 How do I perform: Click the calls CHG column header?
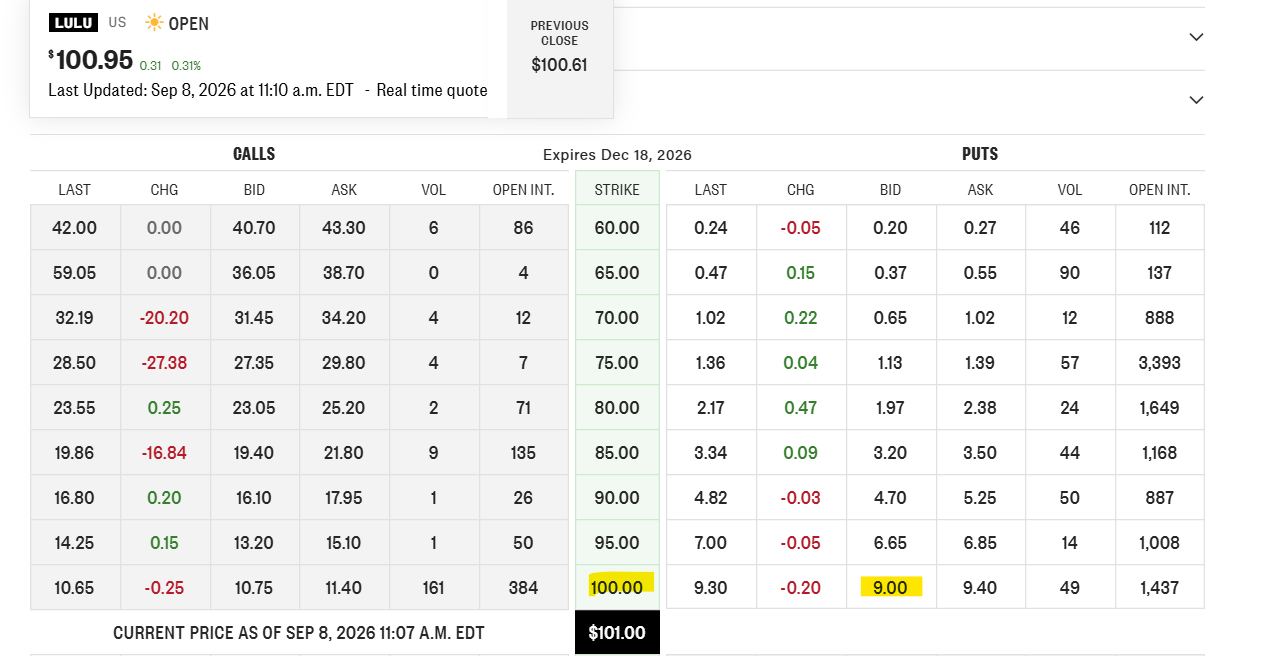[x=164, y=190]
